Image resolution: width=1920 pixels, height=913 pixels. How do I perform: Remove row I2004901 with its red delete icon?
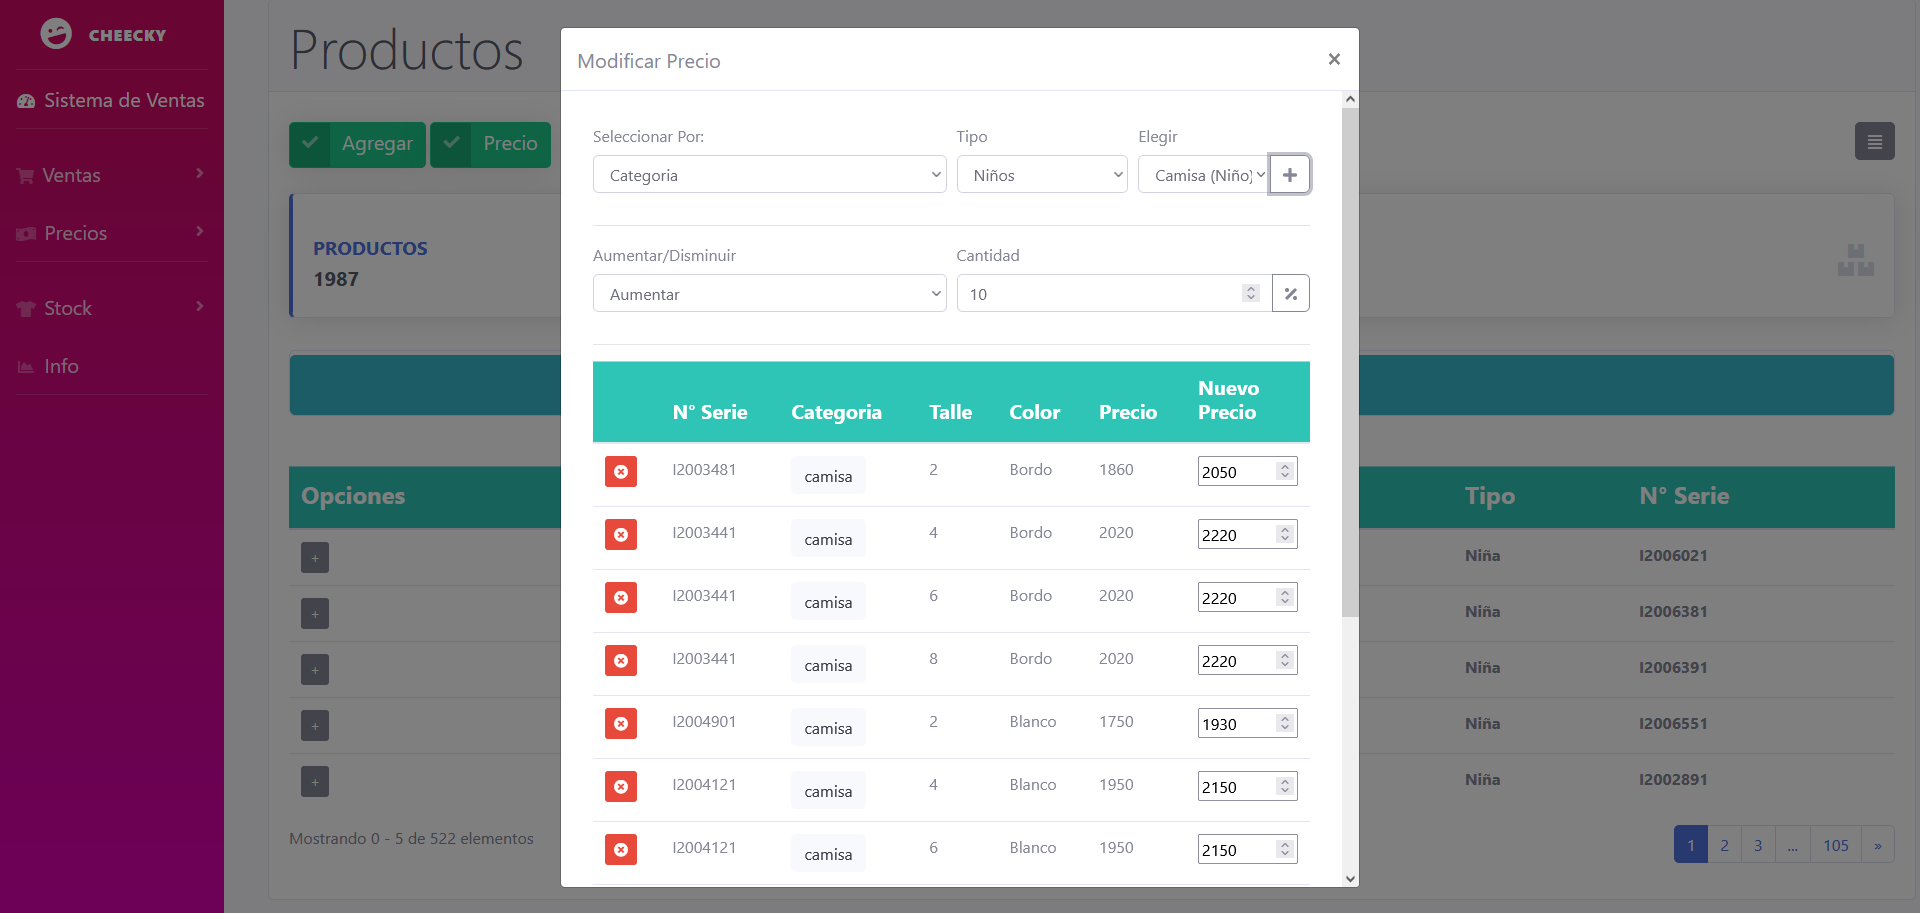(x=620, y=723)
